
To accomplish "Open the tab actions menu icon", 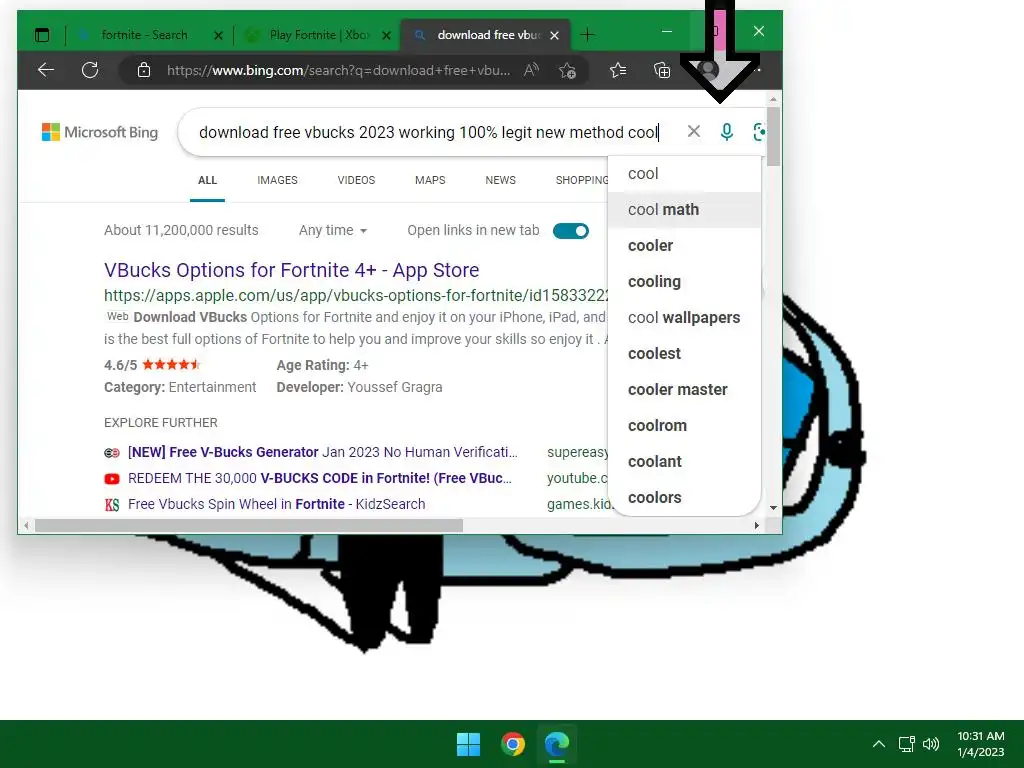I will point(42,35).
